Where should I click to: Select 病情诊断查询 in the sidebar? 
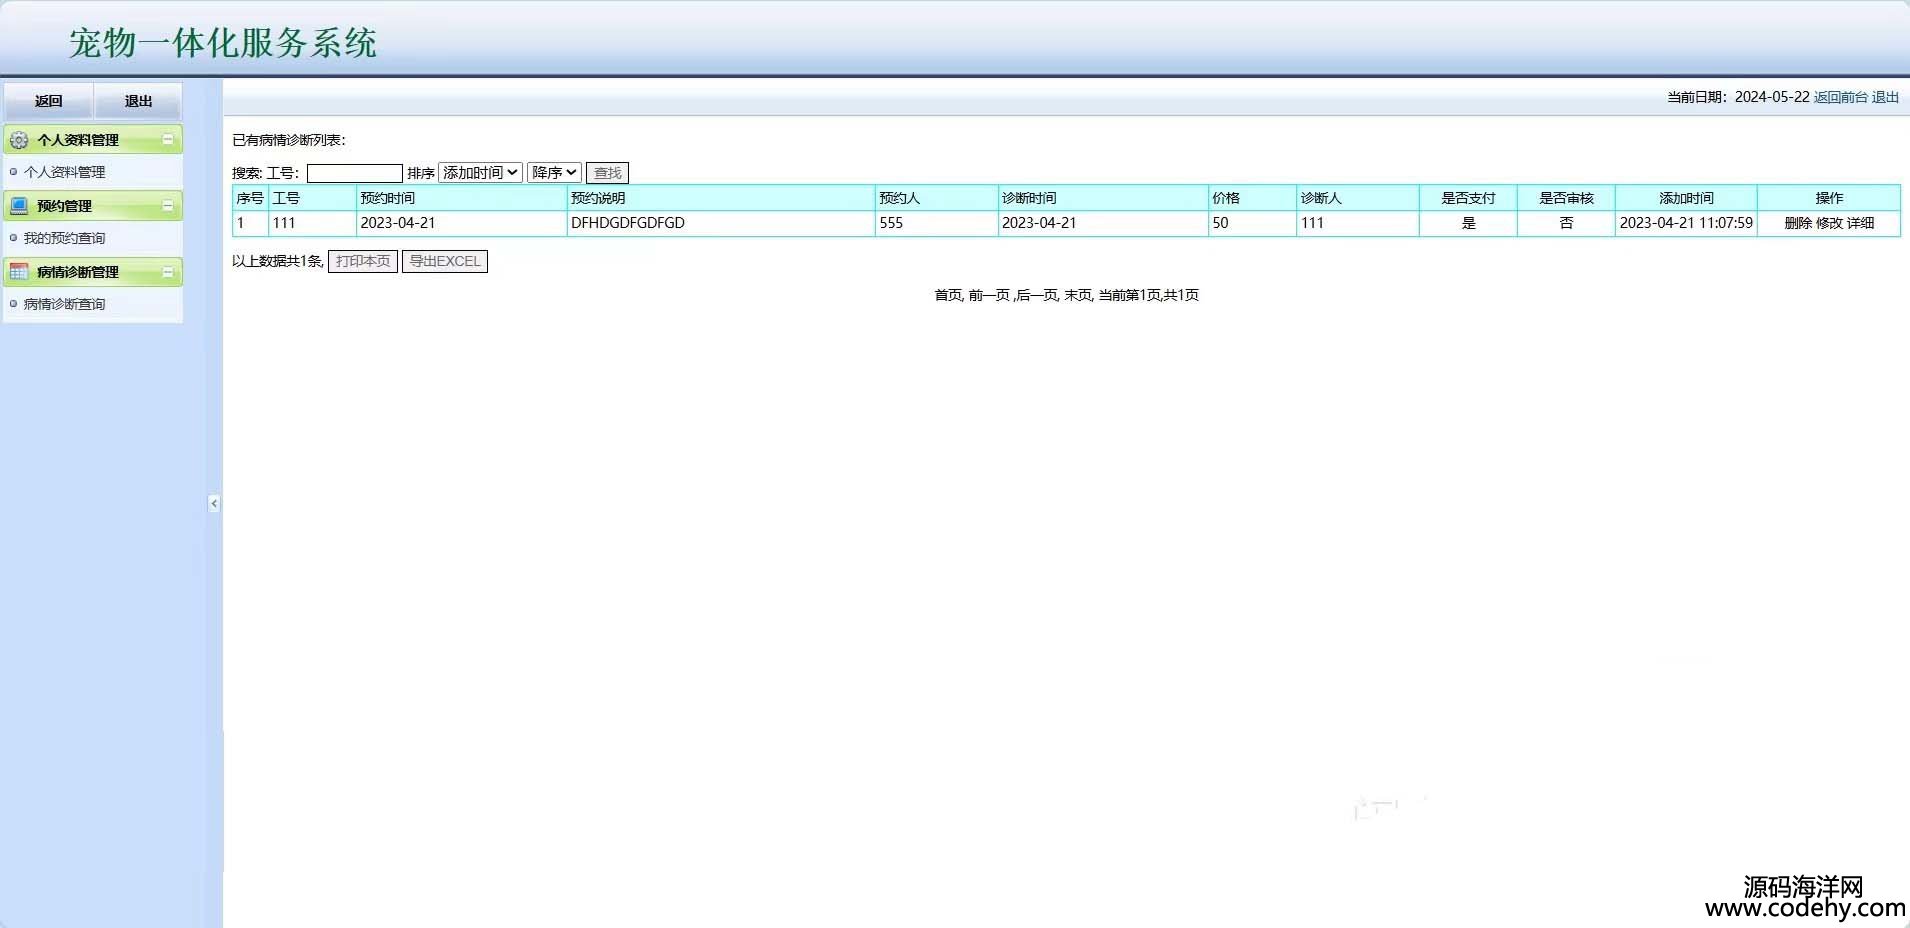tap(64, 304)
